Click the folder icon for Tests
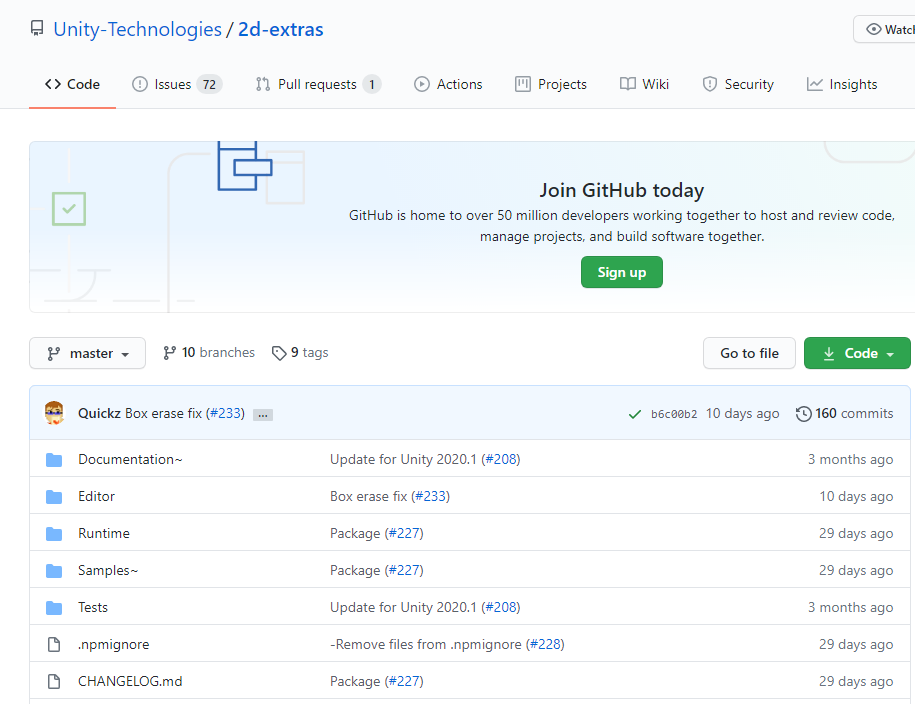915x704 pixels. coord(54,608)
